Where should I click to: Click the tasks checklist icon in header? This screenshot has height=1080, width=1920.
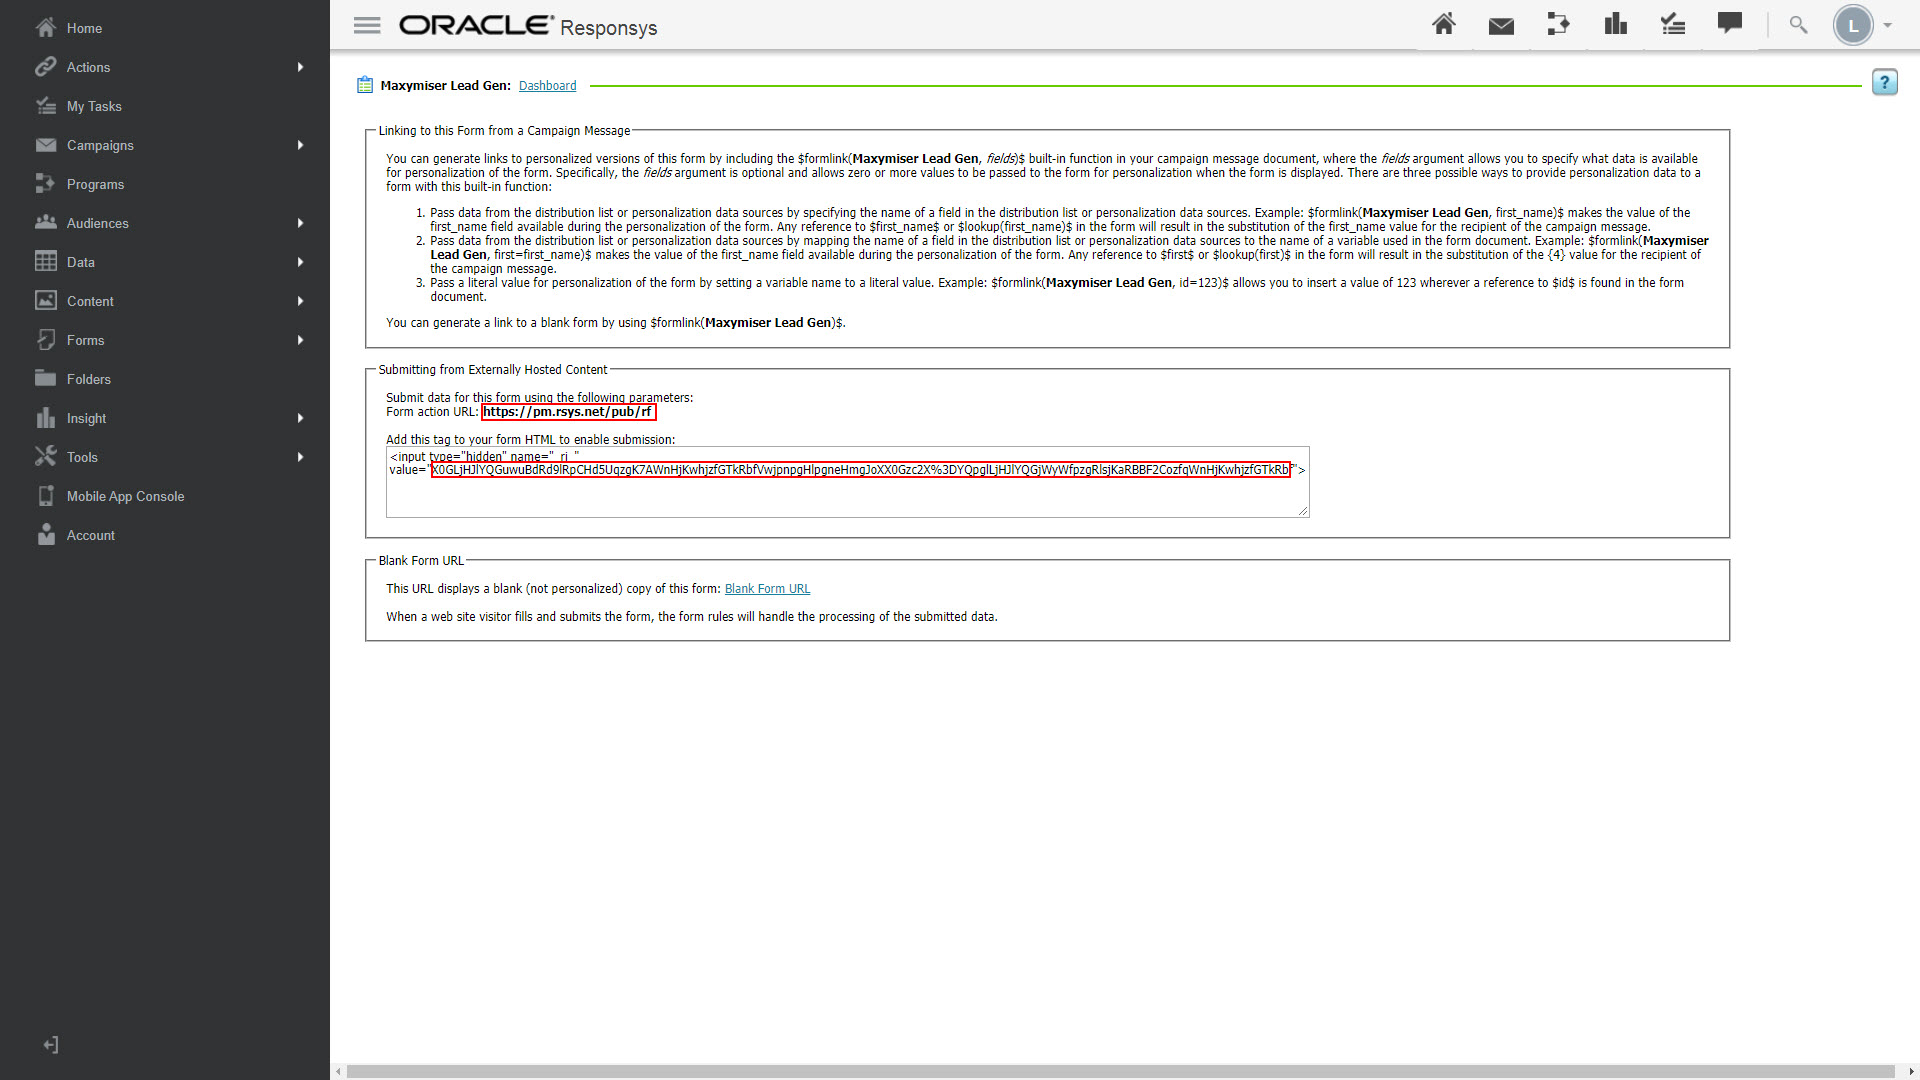[x=1673, y=25]
